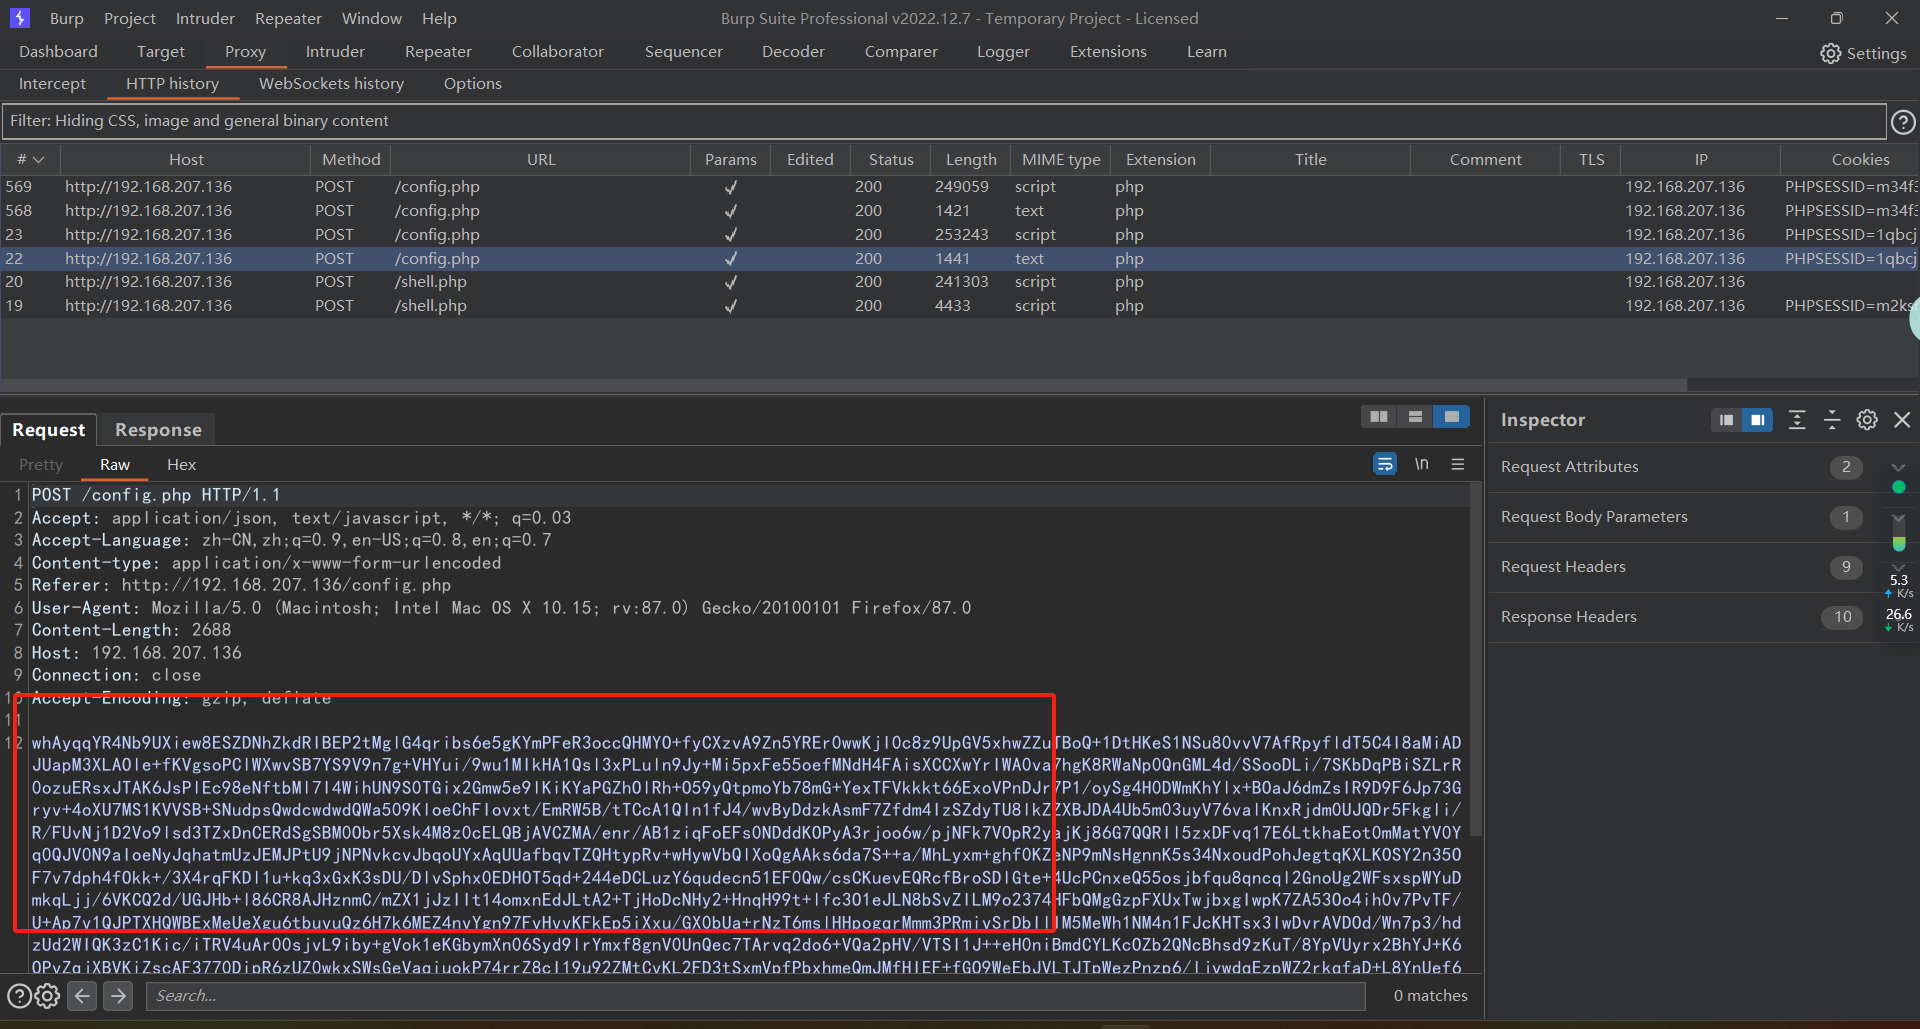Select history row number 569
1920x1029 pixels.
coord(960,187)
